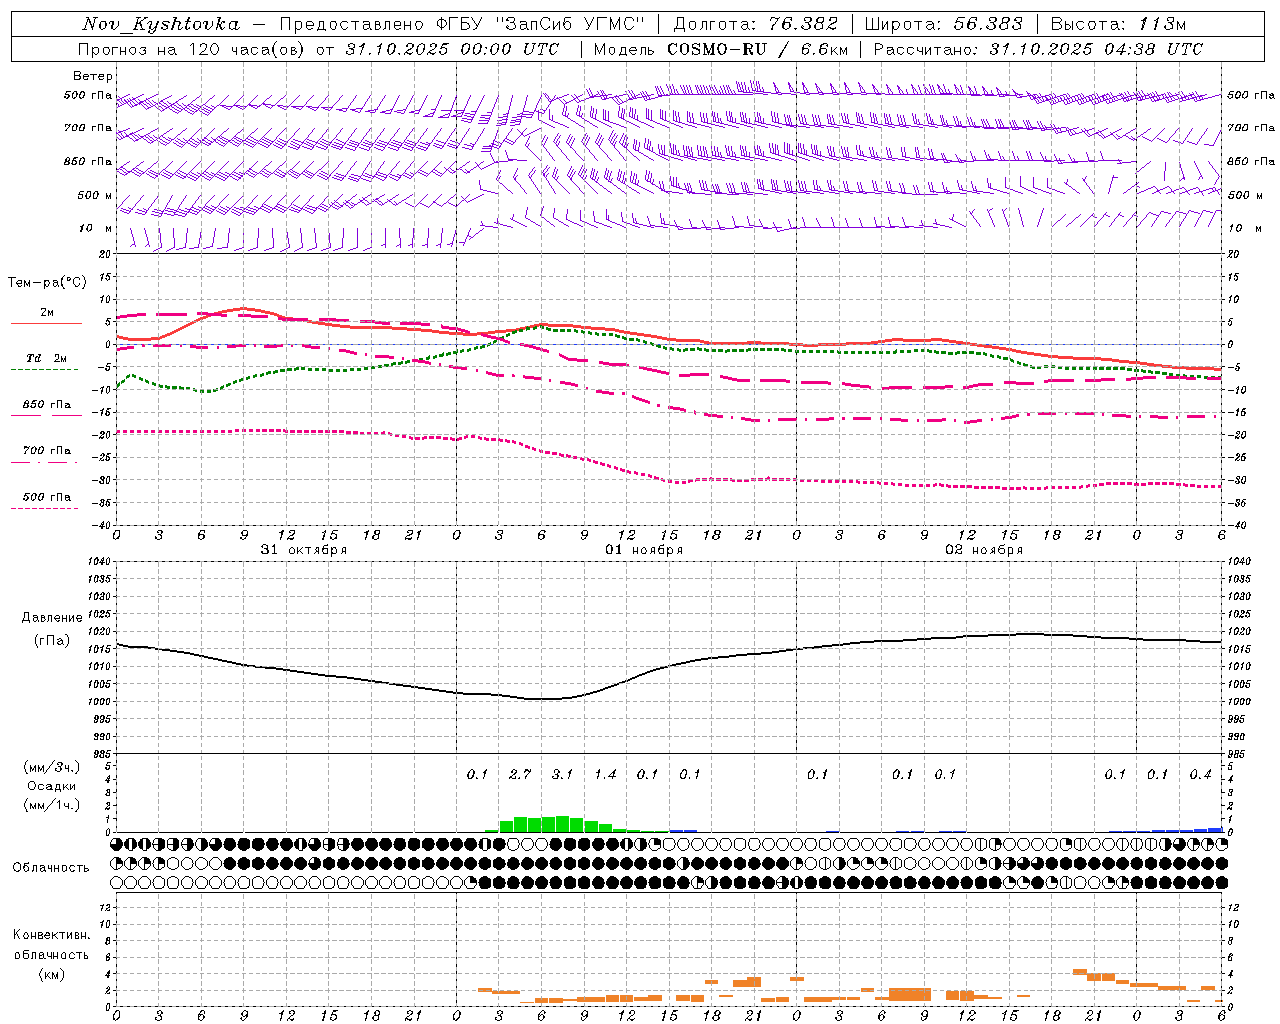The height and width of the screenshot is (1024, 1280).
Task: Click the station name Nov_Kyshtovka
Action: coord(161,24)
